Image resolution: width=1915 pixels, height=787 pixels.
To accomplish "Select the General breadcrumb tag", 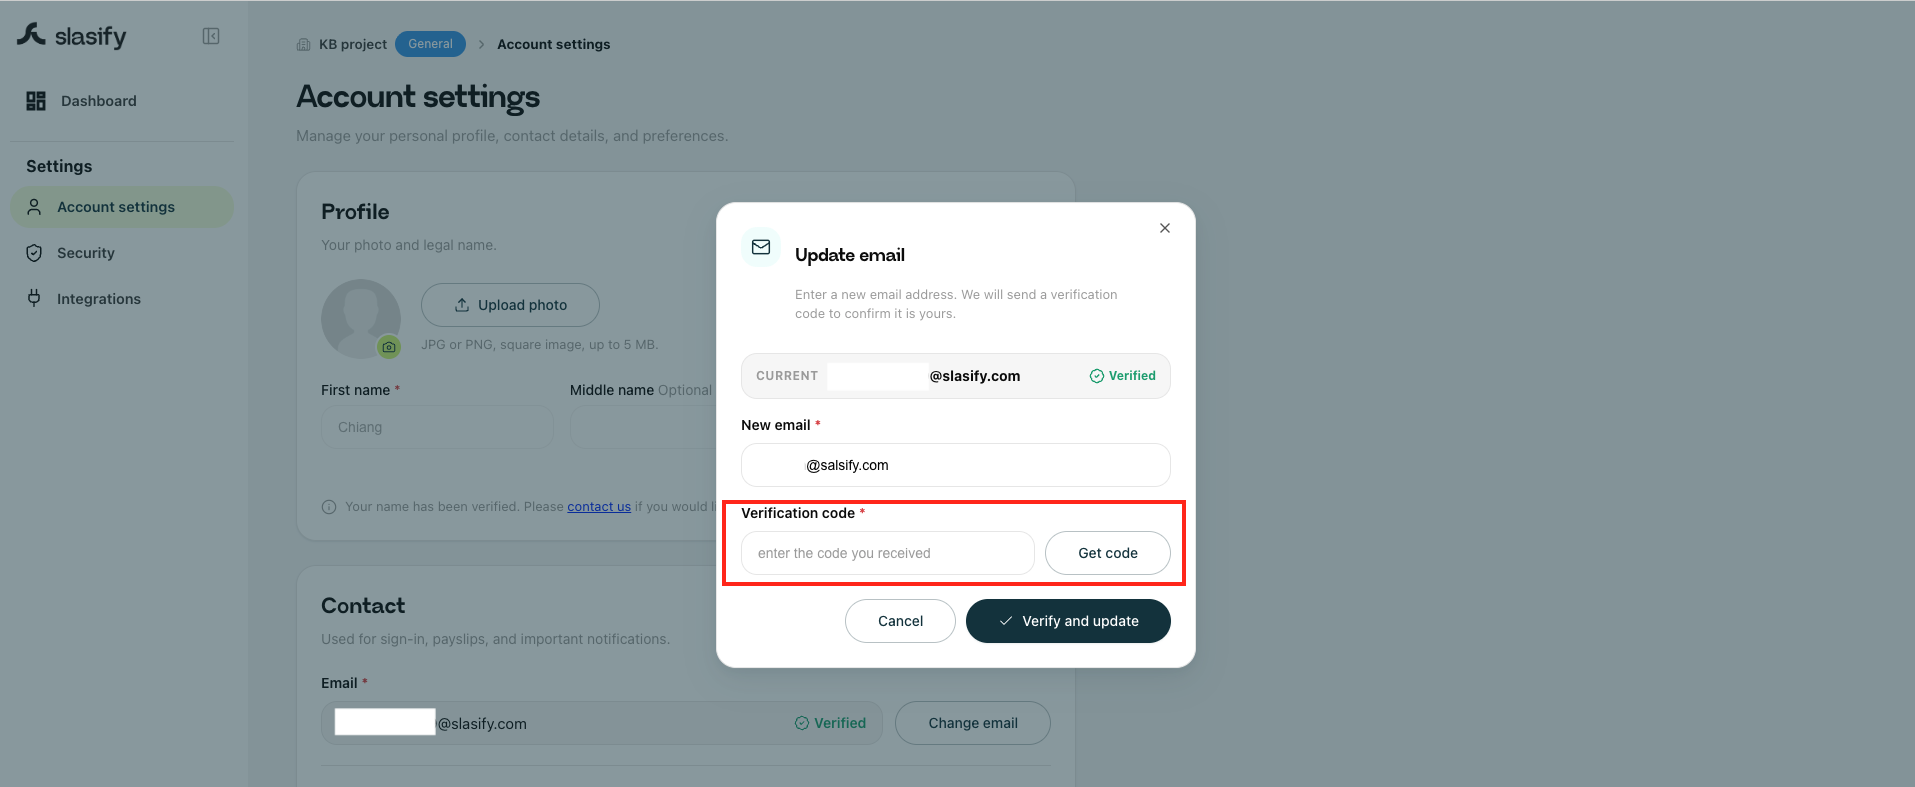I will 430,44.
